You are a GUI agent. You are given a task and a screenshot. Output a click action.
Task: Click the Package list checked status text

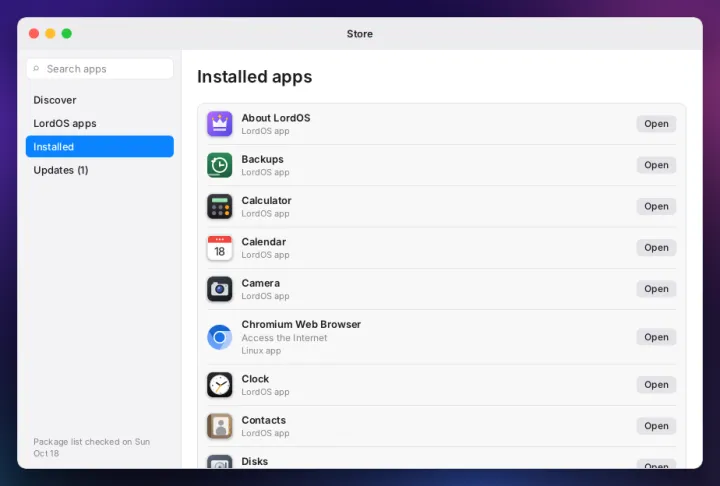pyautogui.click(x=91, y=447)
